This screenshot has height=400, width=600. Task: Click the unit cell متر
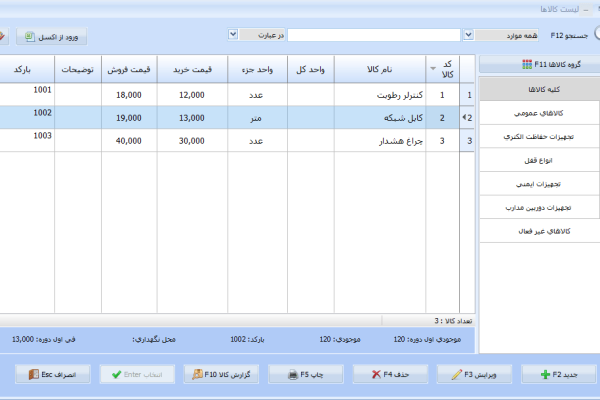(257, 118)
